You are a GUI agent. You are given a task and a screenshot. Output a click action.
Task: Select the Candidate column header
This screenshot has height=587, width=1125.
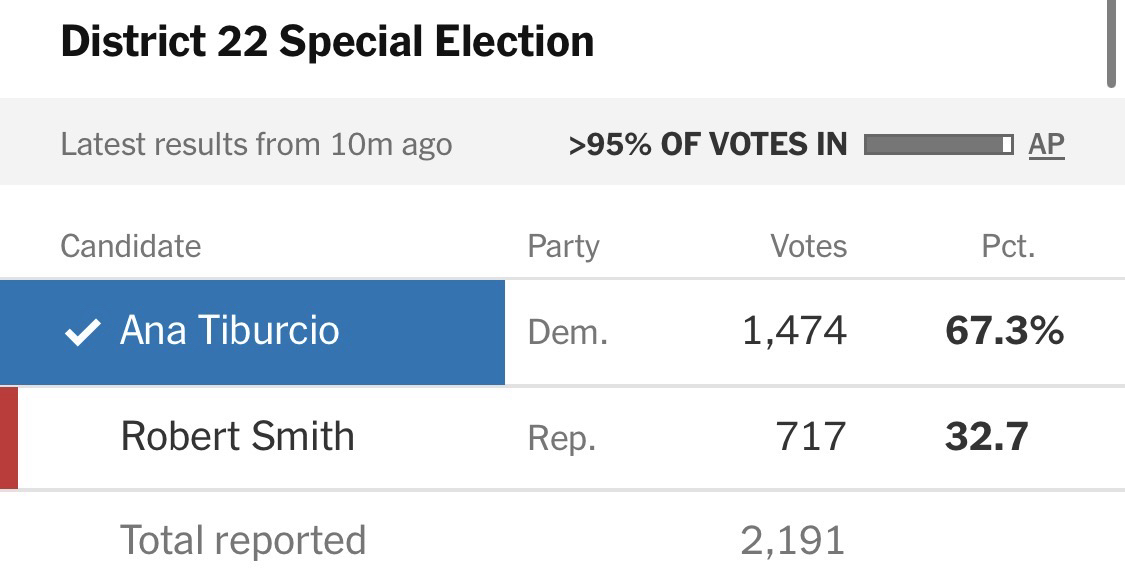pyautogui.click(x=130, y=246)
